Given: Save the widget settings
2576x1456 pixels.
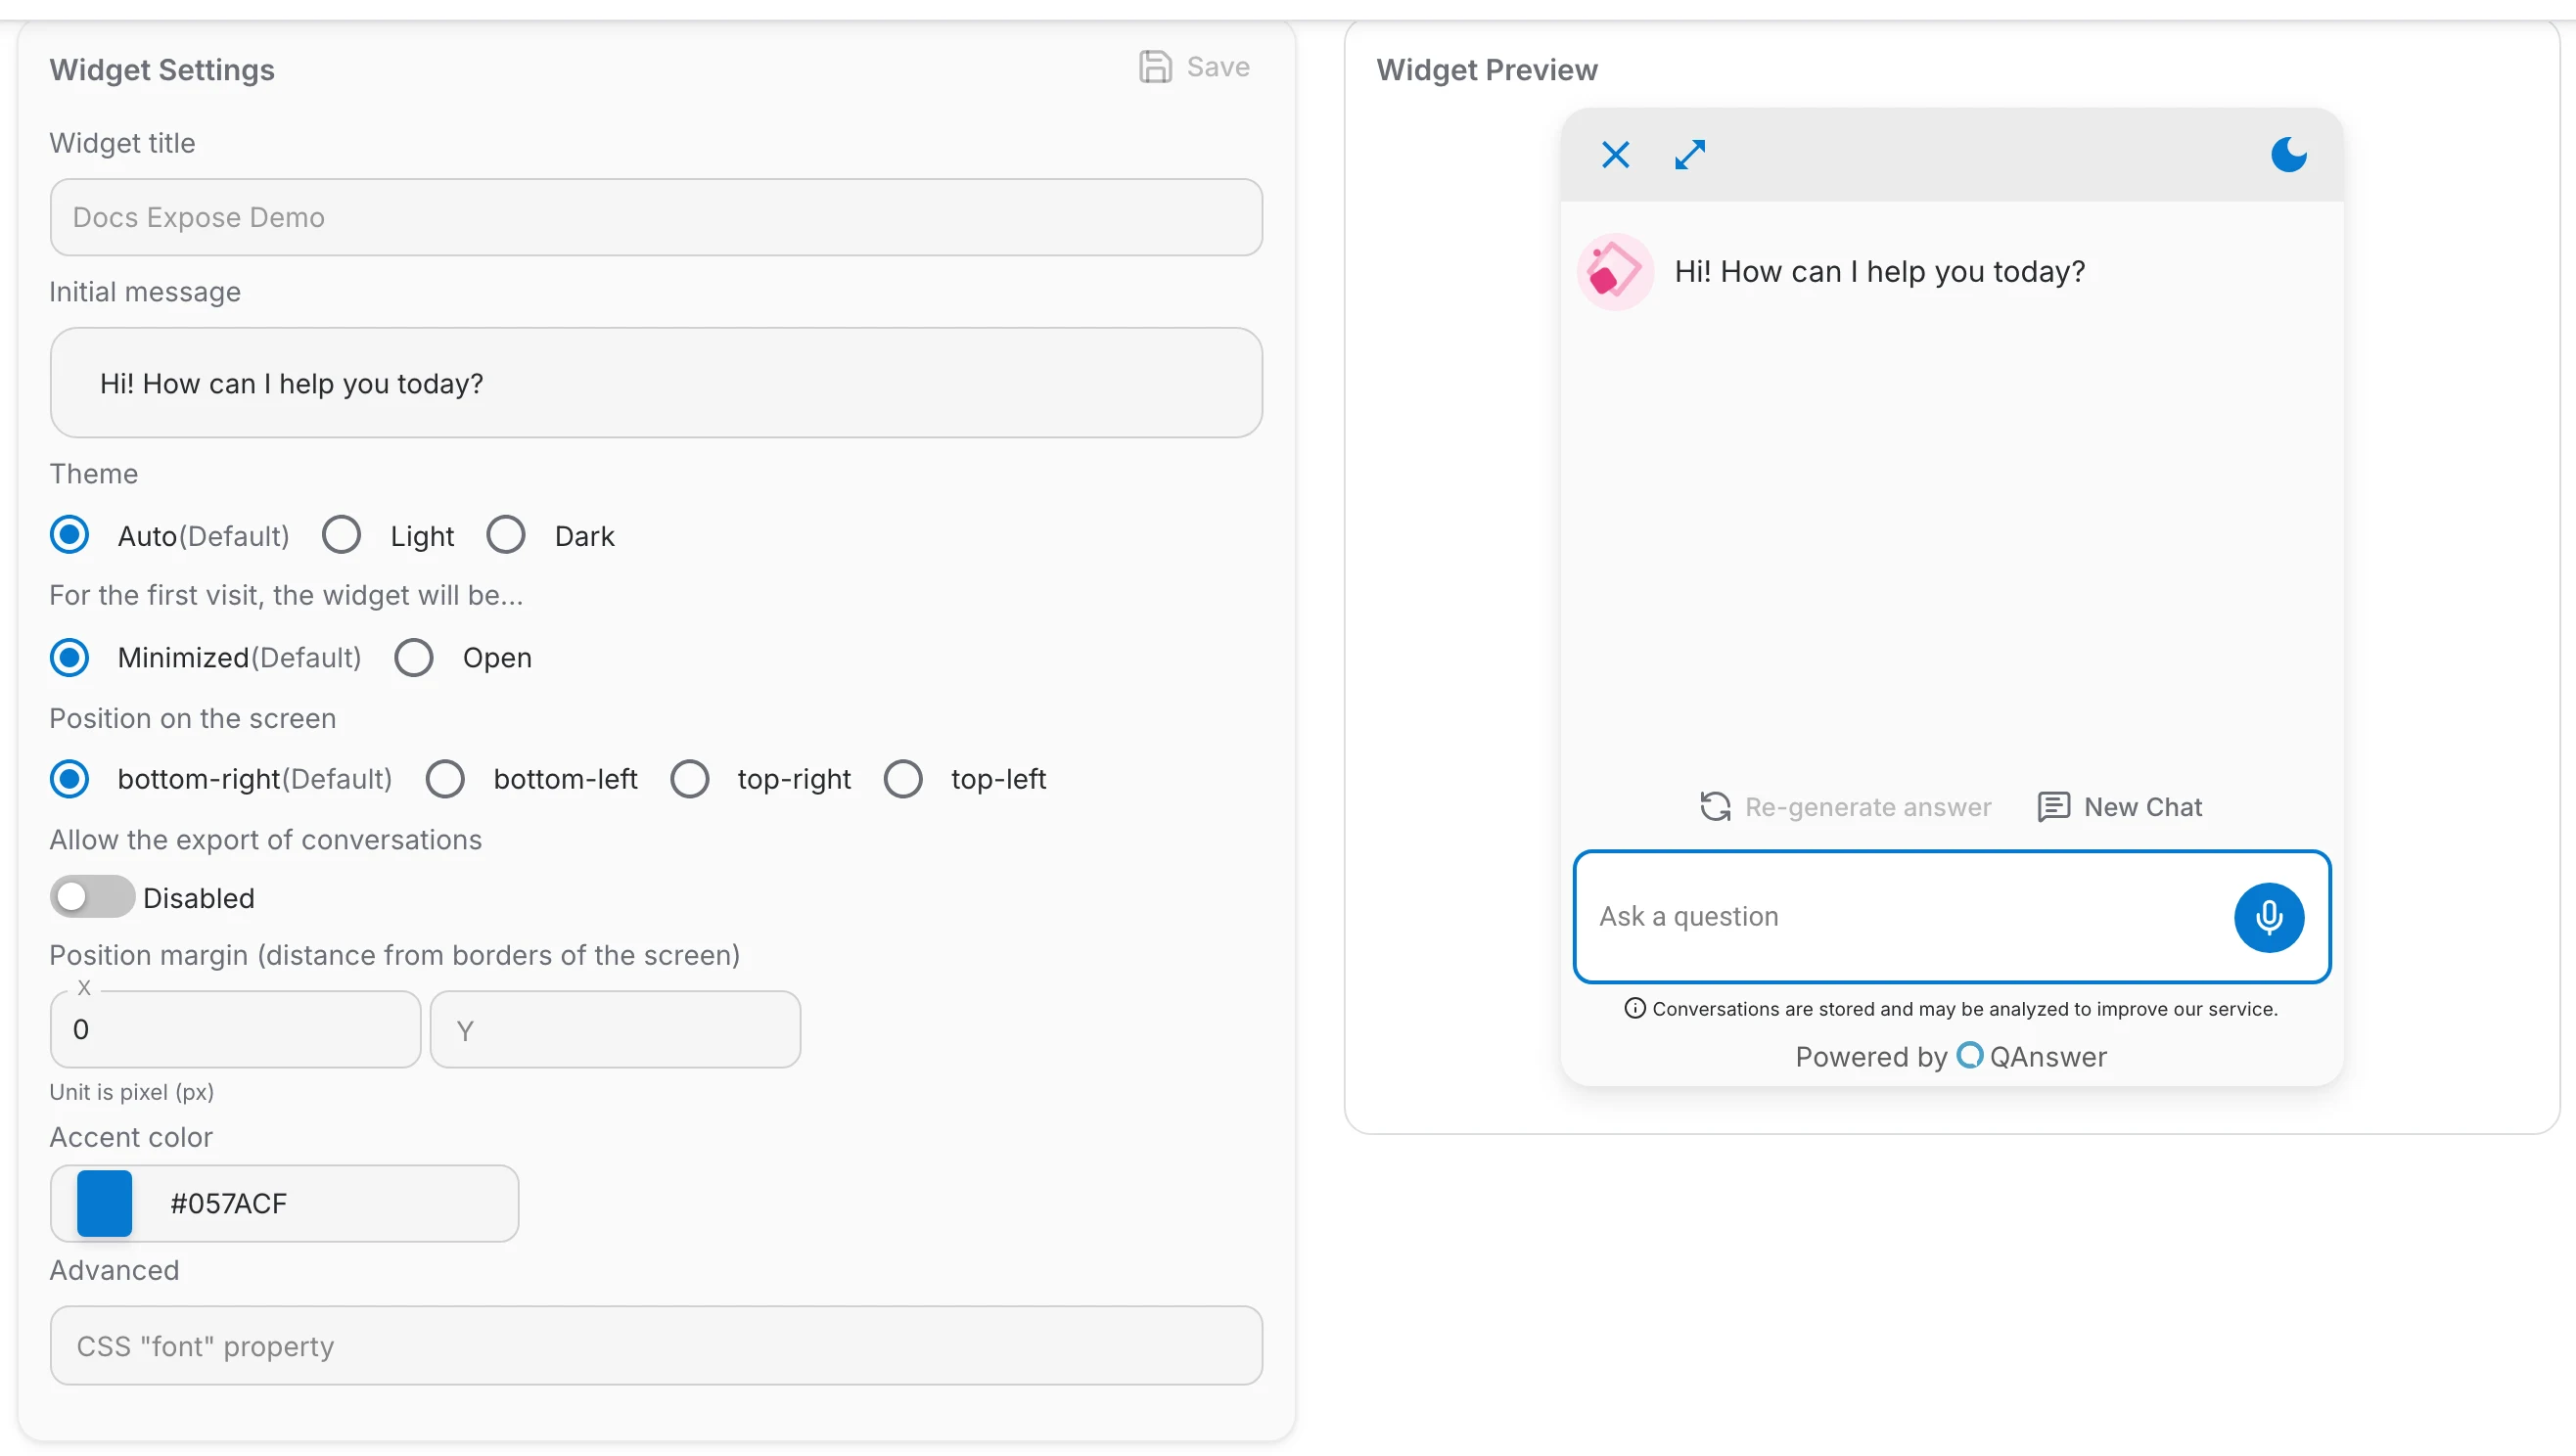Looking at the screenshot, I should [x=1195, y=67].
